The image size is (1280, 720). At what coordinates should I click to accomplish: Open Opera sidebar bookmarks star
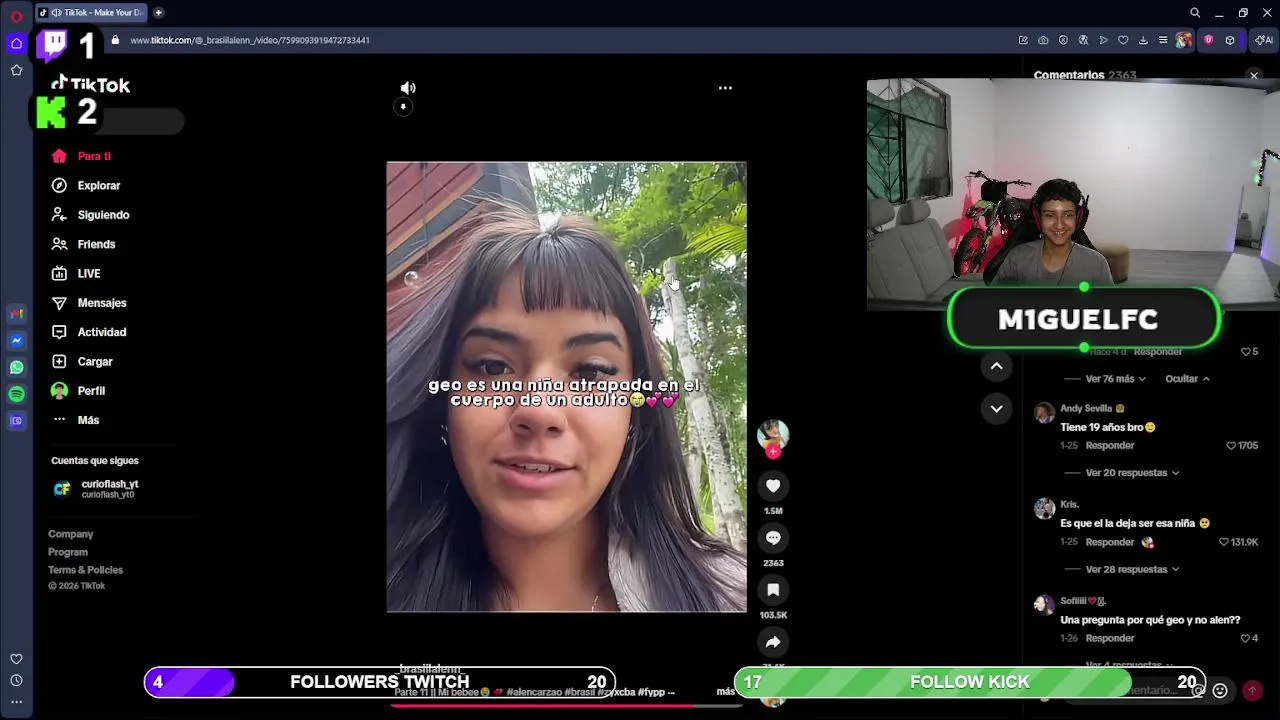[16, 70]
